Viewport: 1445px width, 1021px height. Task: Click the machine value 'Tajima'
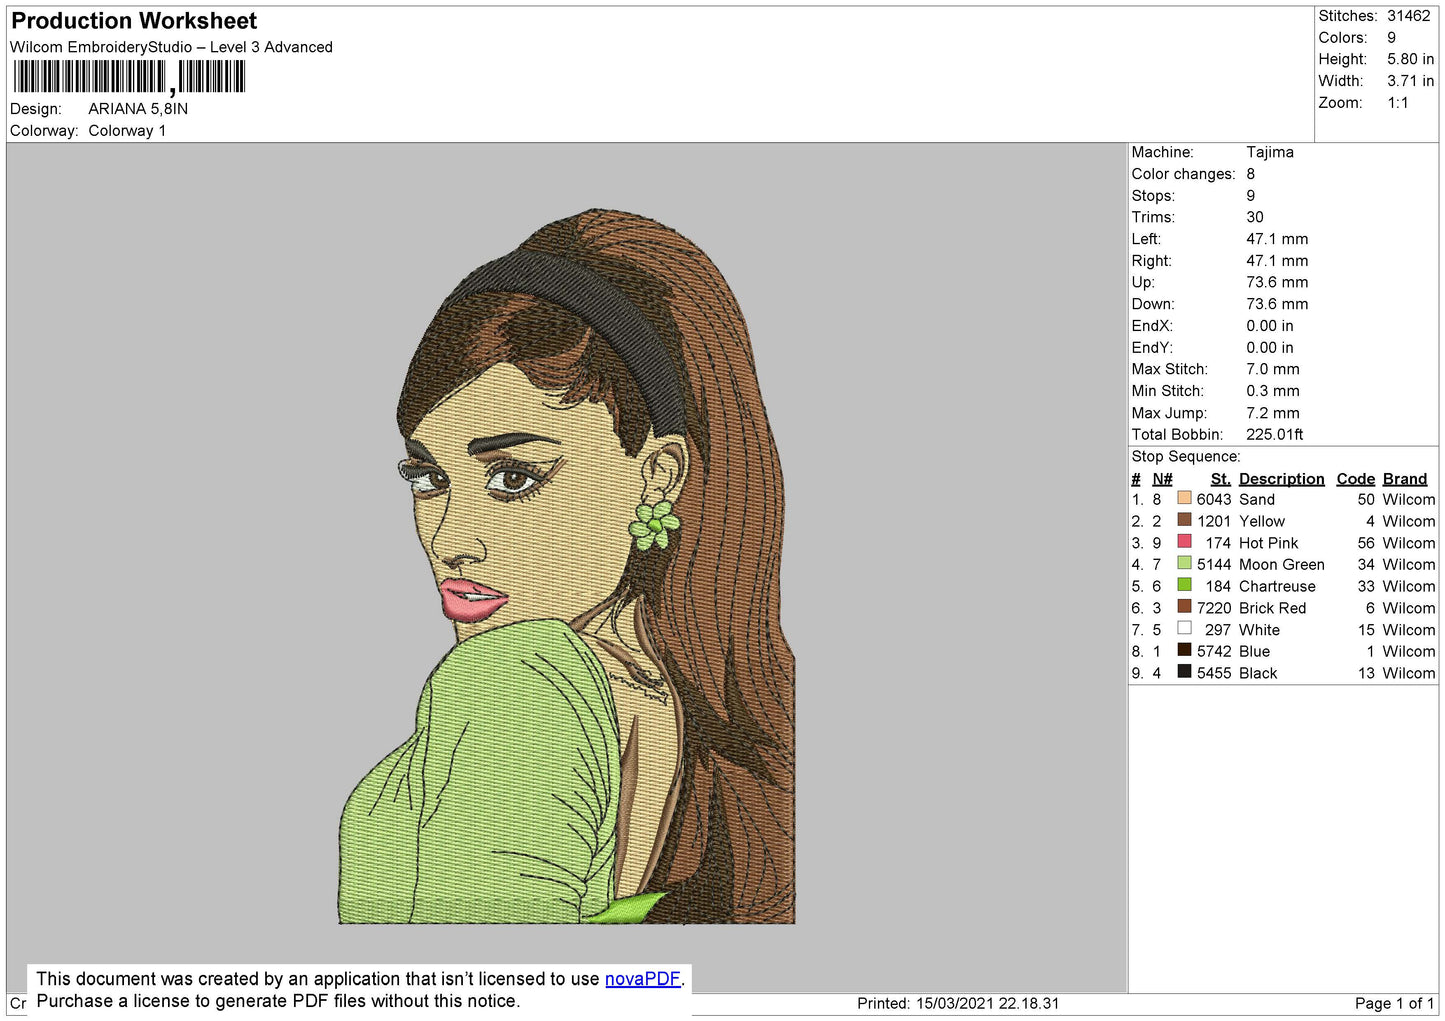(1270, 152)
